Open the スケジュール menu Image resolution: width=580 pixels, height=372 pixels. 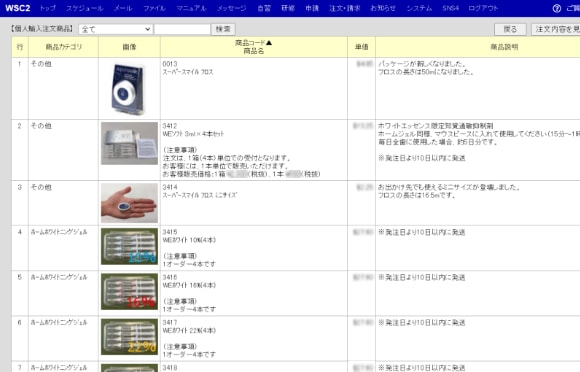pos(85,8)
